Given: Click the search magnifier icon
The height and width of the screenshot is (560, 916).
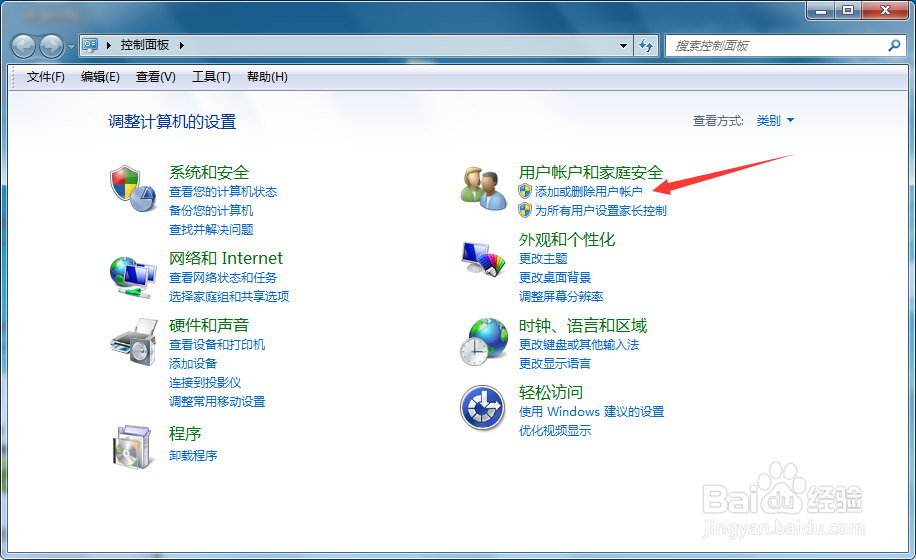Looking at the screenshot, I should point(894,45).
